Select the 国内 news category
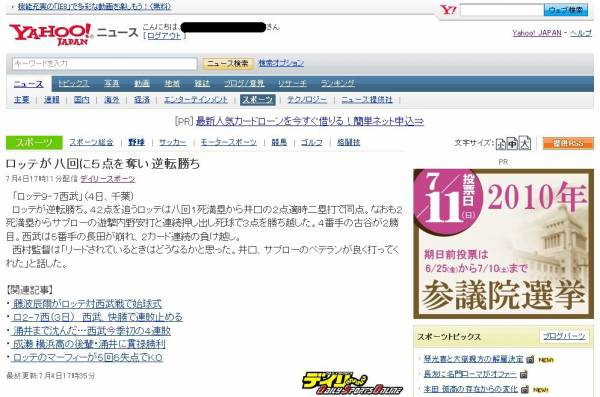600x397 pixels. (x=82, y=100)
